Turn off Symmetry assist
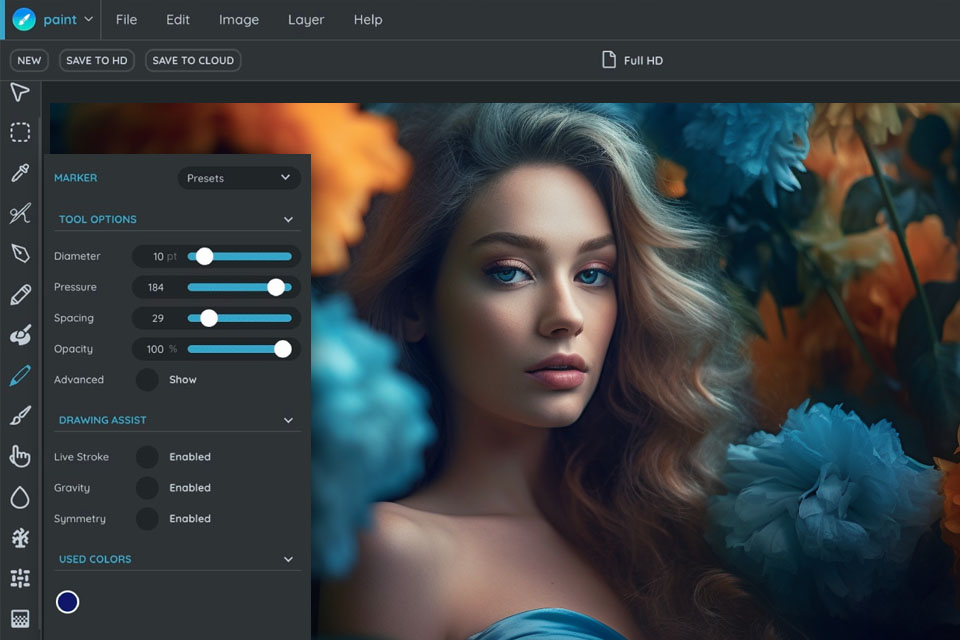The height and width of the screenshot is (640, 960). pos(147,518)
